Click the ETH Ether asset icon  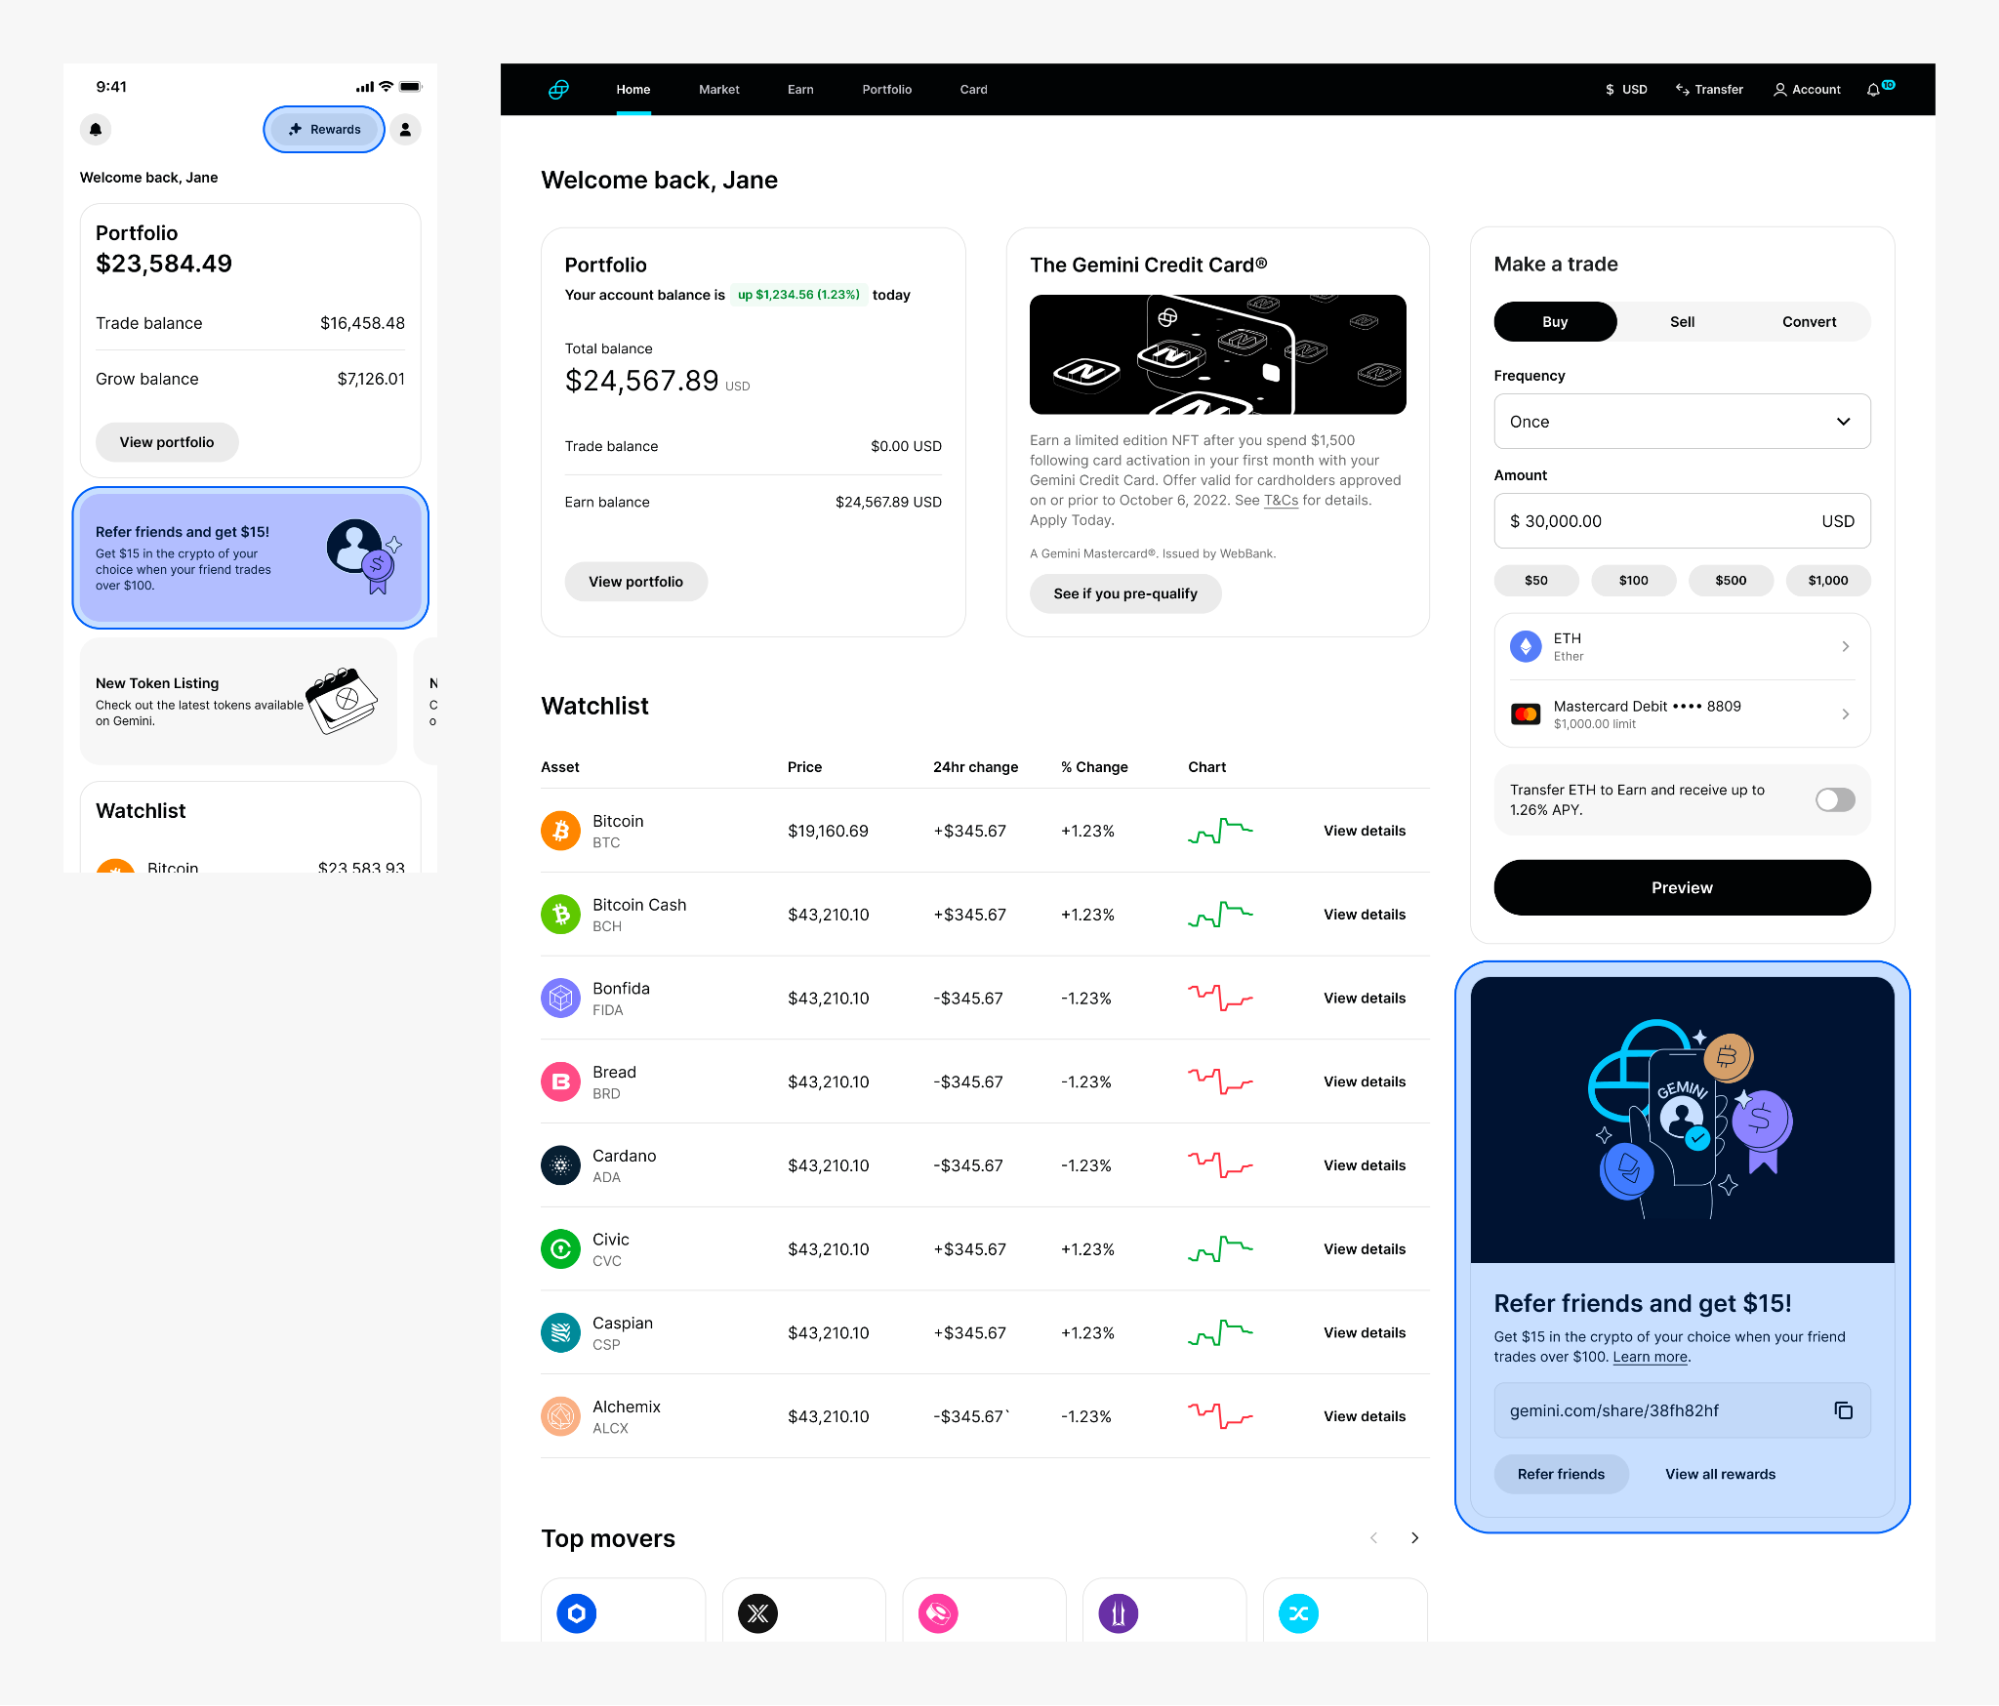pos(1525,647)
